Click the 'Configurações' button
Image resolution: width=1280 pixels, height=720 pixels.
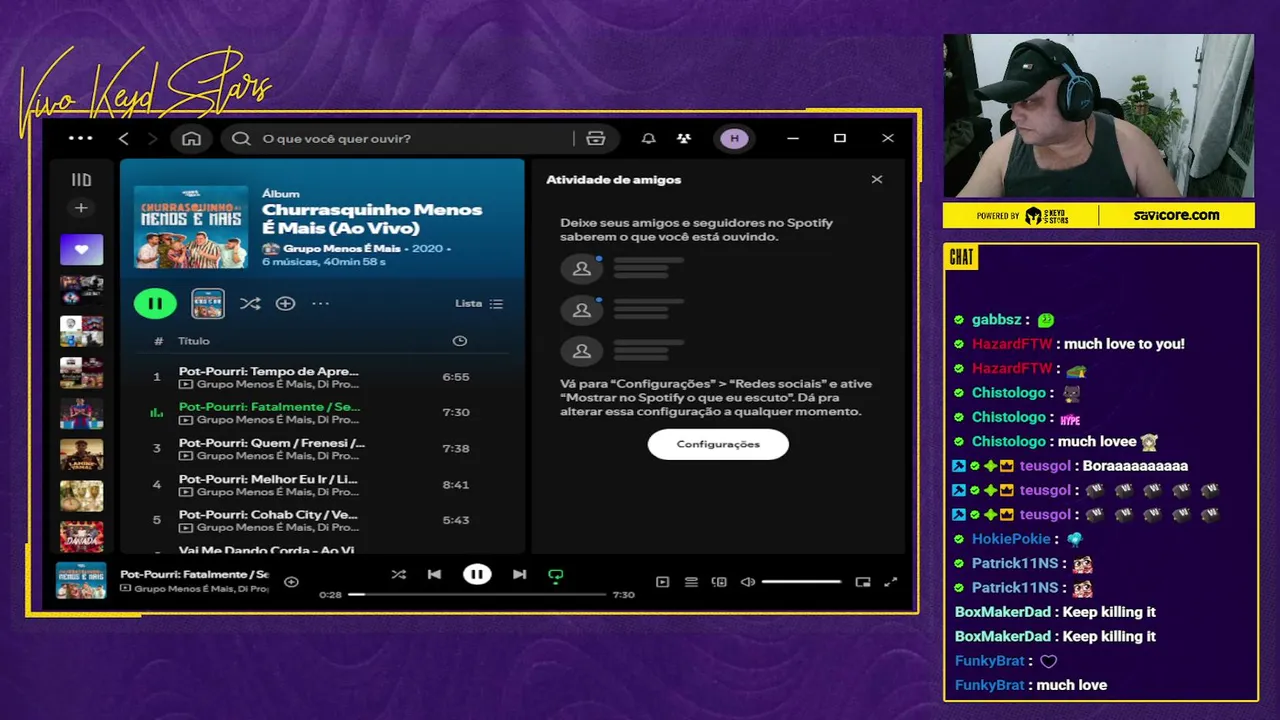[718, 444]
